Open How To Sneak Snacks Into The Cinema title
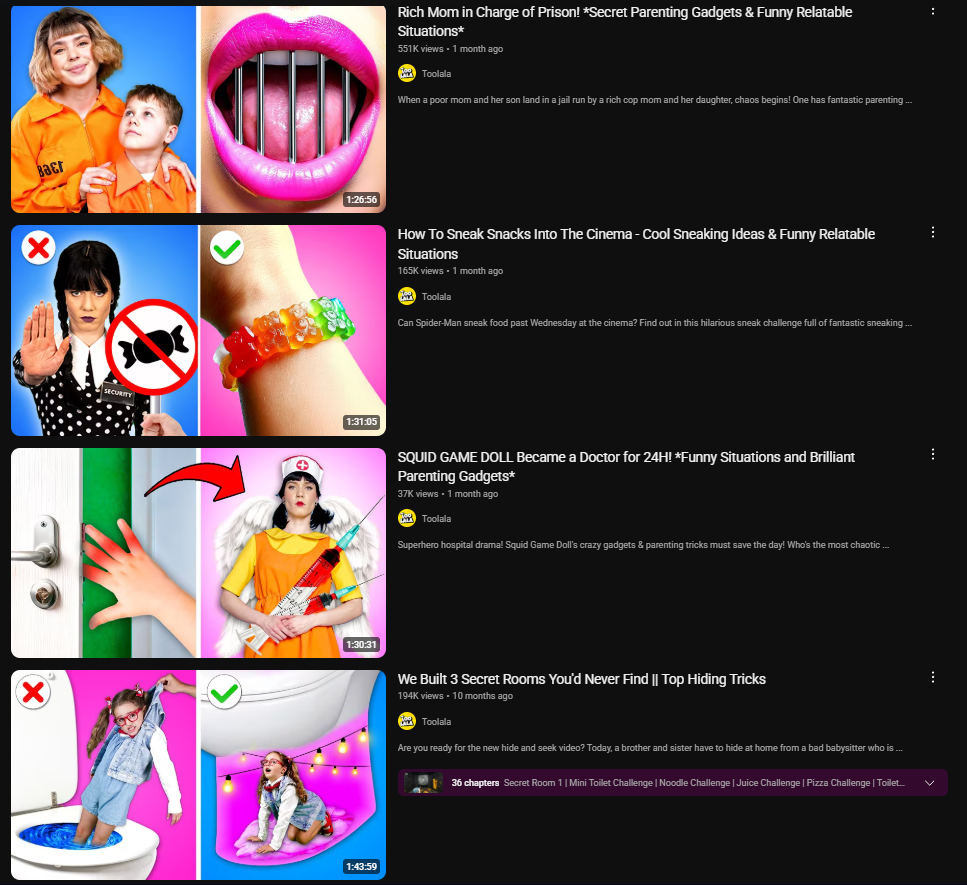 pos(636,244)
